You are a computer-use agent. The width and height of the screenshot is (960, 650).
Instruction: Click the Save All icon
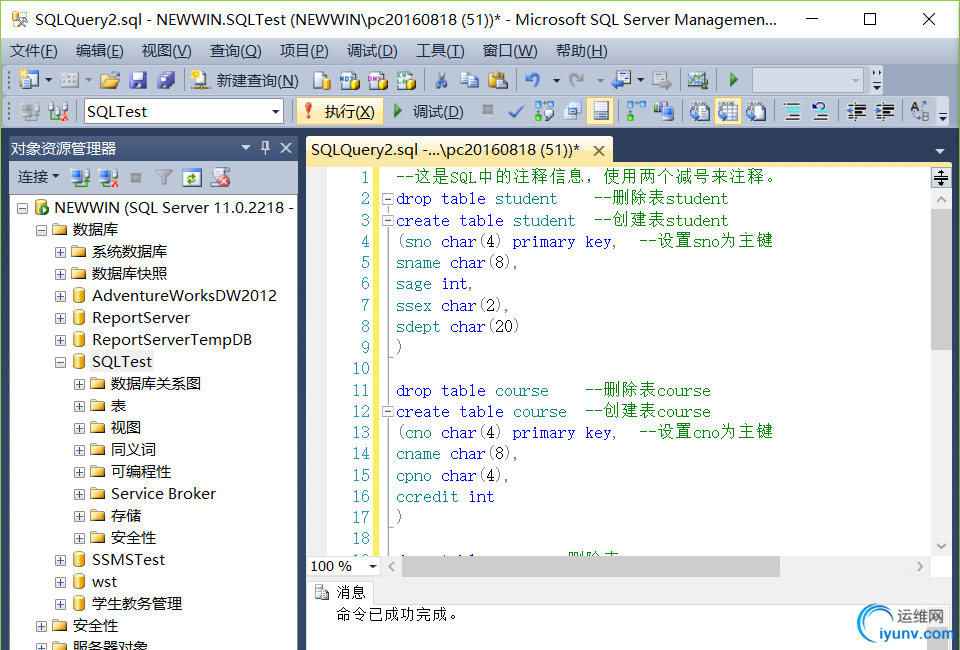coord(166,80)
